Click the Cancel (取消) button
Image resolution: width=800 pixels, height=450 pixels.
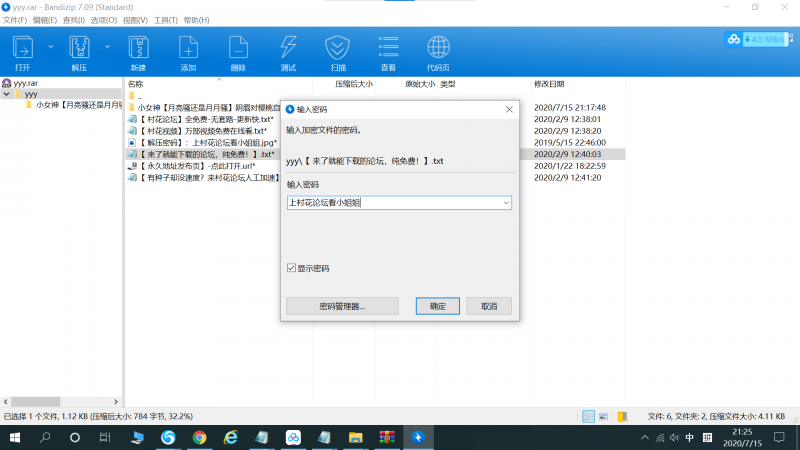489,306
